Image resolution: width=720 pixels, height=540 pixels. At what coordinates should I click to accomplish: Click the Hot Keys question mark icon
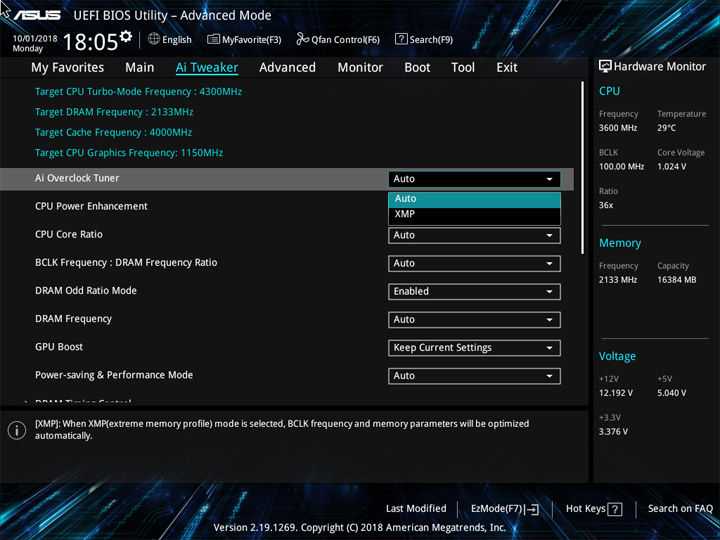click(x=614, y=509)
